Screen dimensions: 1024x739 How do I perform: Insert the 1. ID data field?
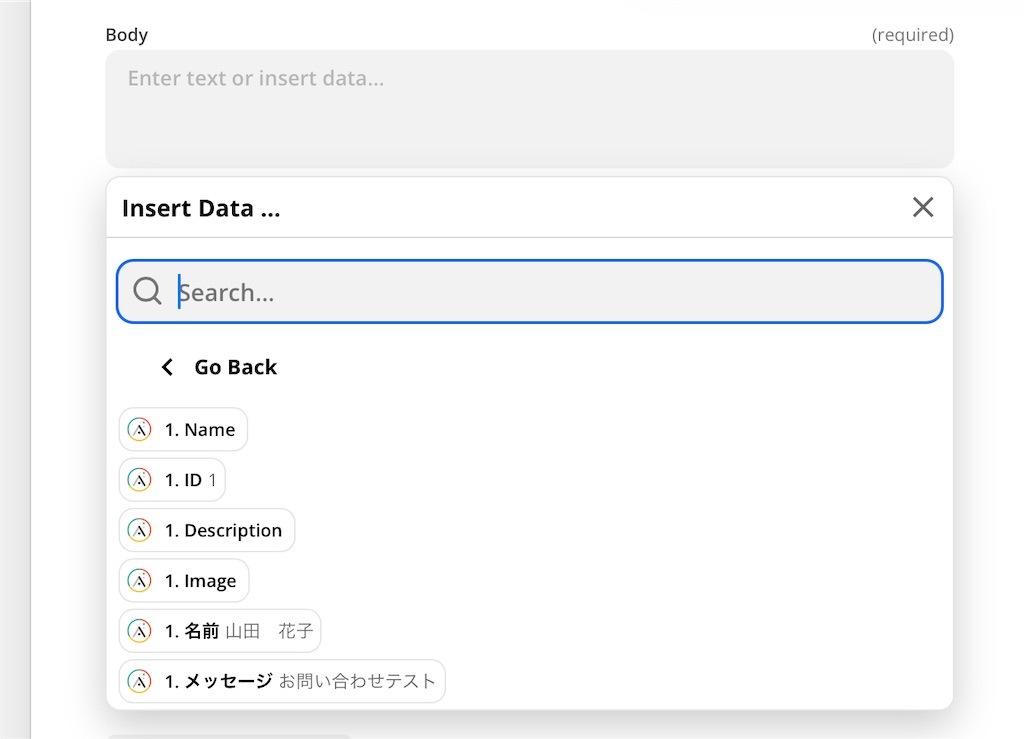190,480
